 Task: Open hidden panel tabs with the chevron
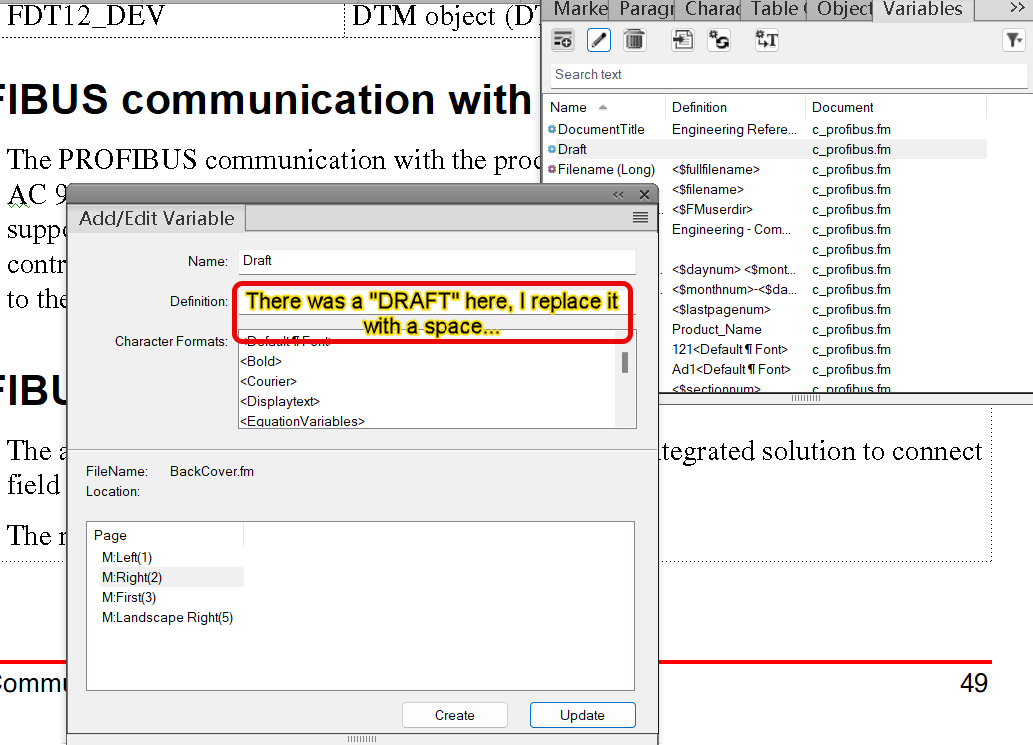pos(1016,10)
